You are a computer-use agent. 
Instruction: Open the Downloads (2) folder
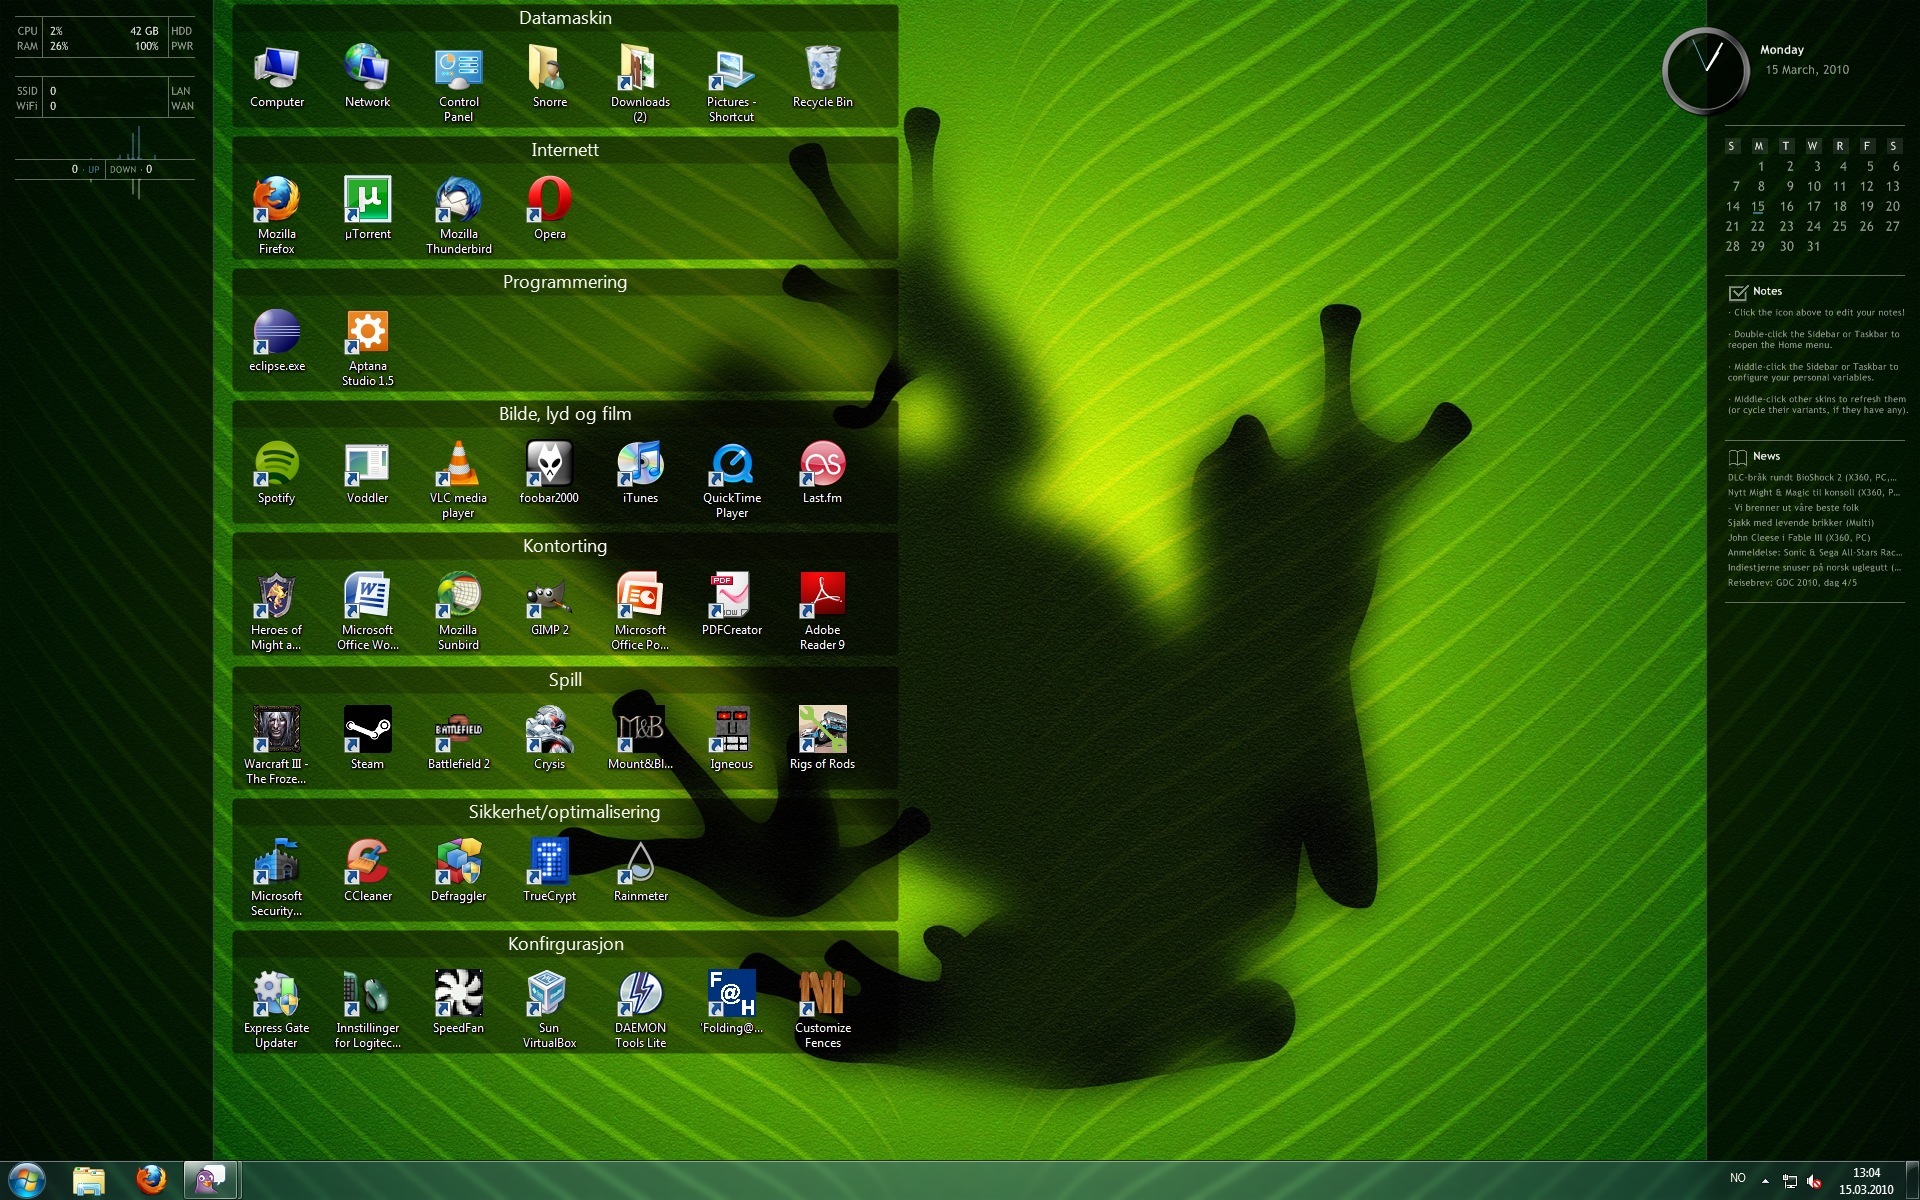640,84
